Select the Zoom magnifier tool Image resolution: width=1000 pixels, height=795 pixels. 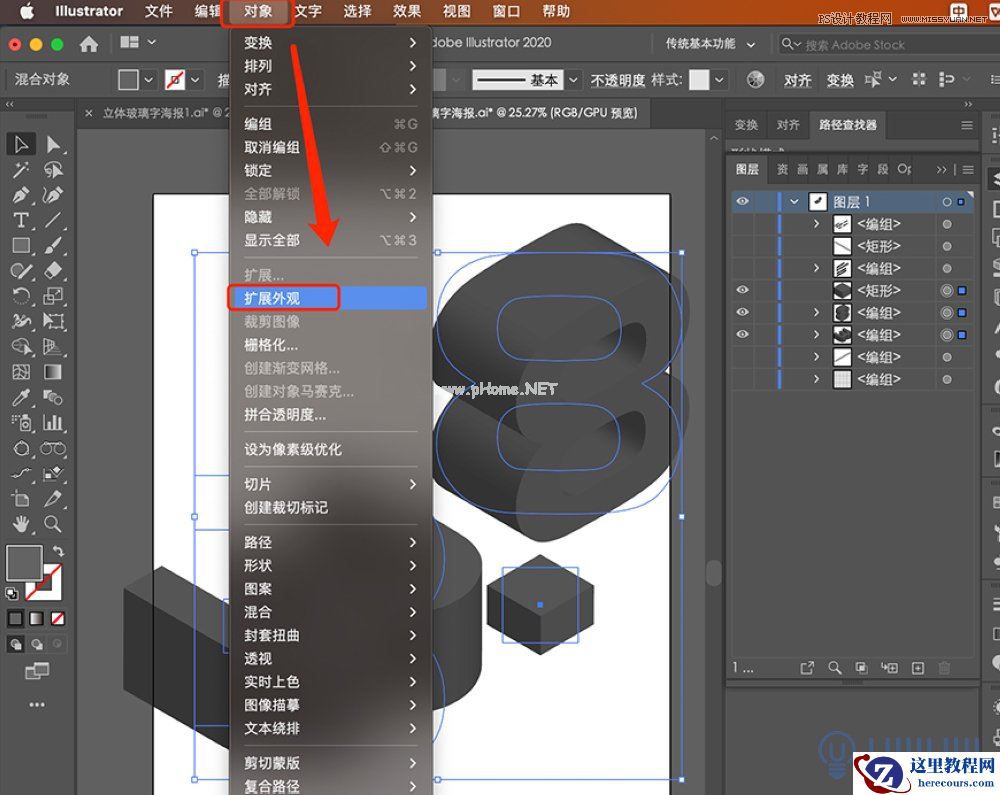[x=53, y=524]
